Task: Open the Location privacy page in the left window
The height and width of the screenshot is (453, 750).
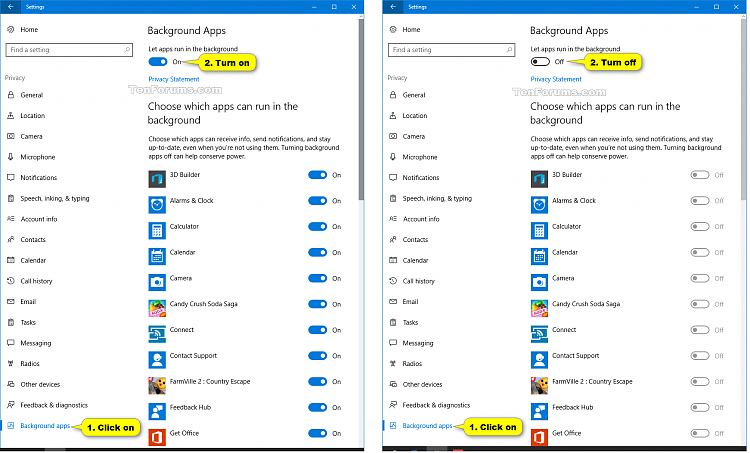Action: pos(33,116)
